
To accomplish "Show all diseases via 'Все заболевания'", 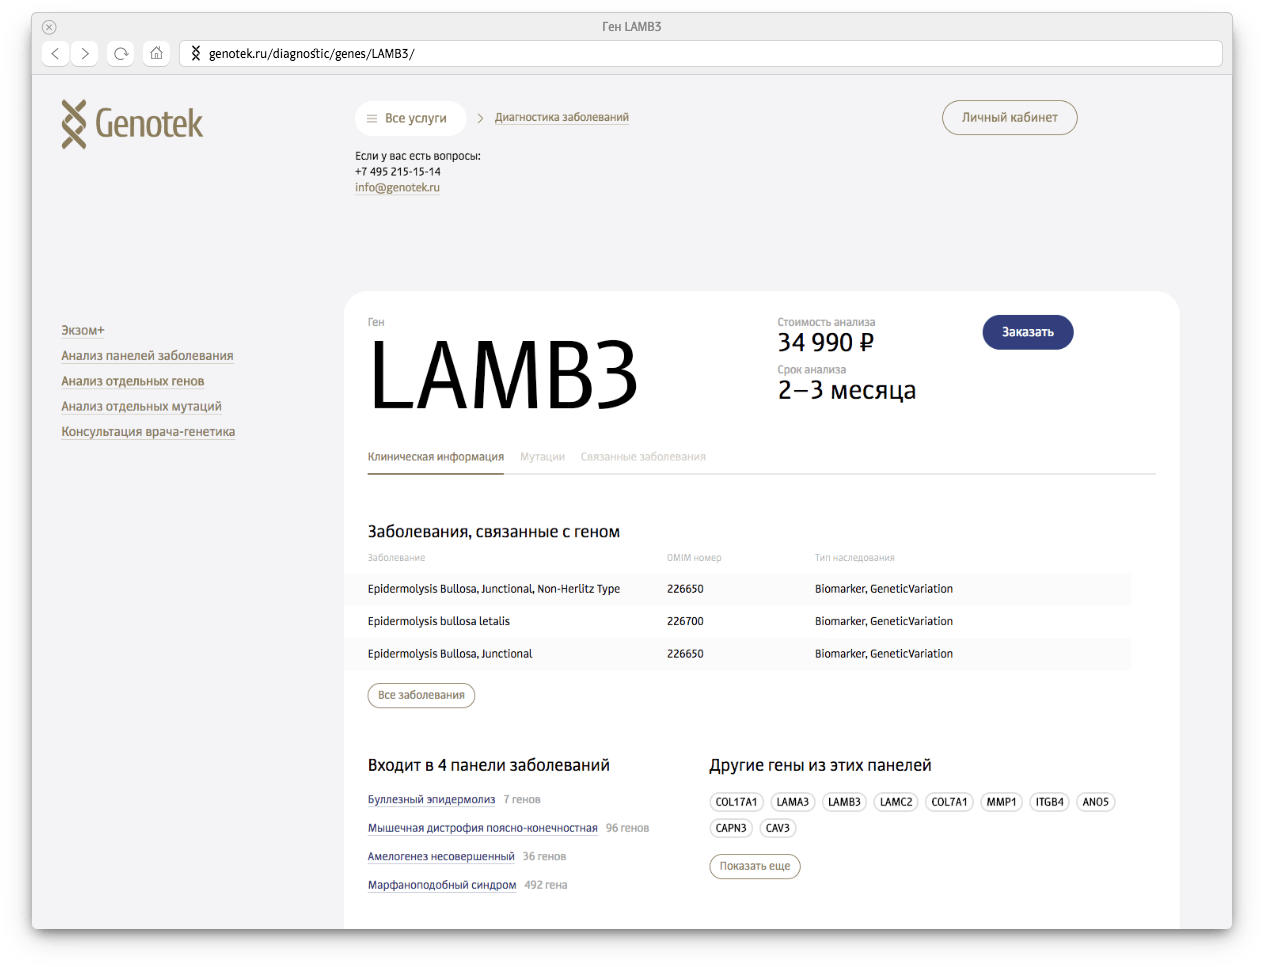I will [421, 695].
